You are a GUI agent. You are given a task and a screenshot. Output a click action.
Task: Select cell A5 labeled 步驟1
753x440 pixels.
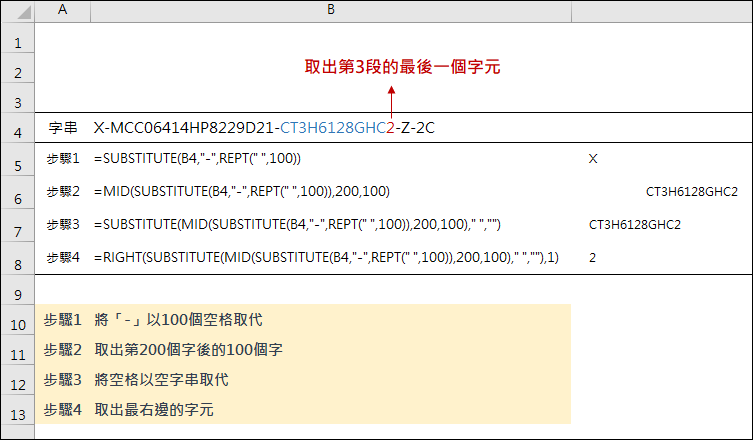pyautogui.click(x=63, y=159)
